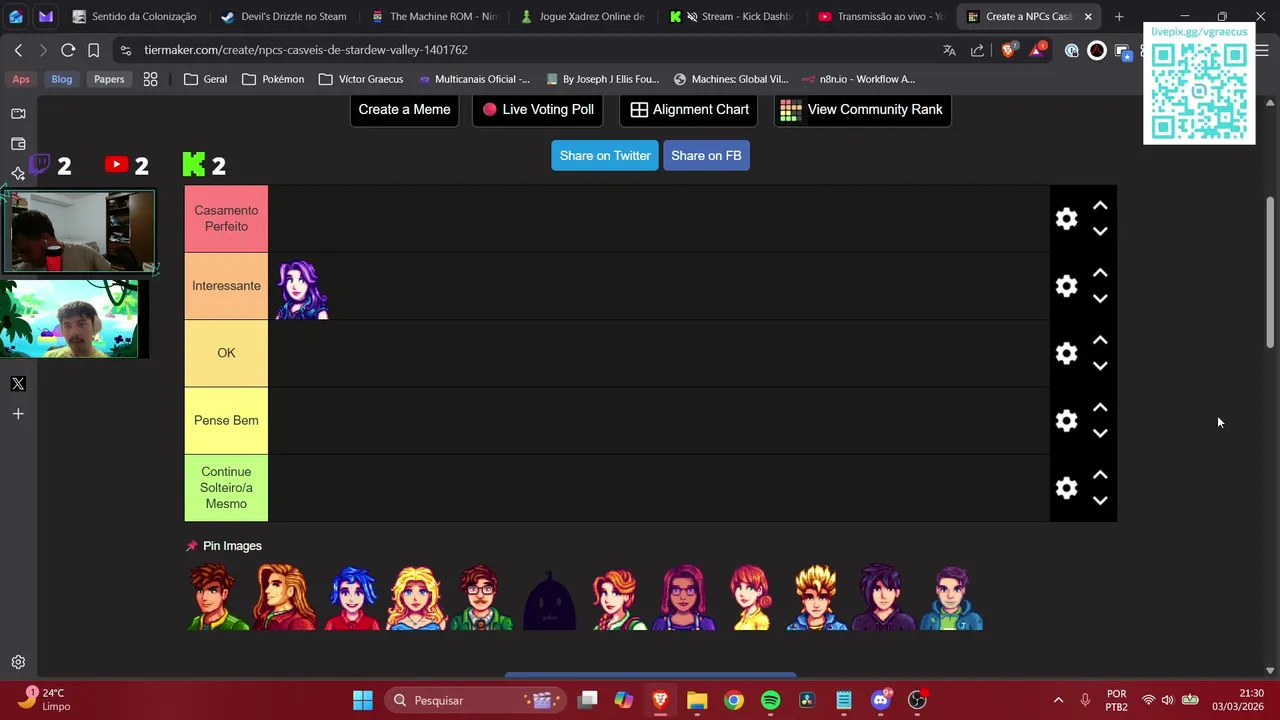Open Discord from the taskbar
Image resolution: width=1280 pixels, height=720 pixels.
[881, 700]
